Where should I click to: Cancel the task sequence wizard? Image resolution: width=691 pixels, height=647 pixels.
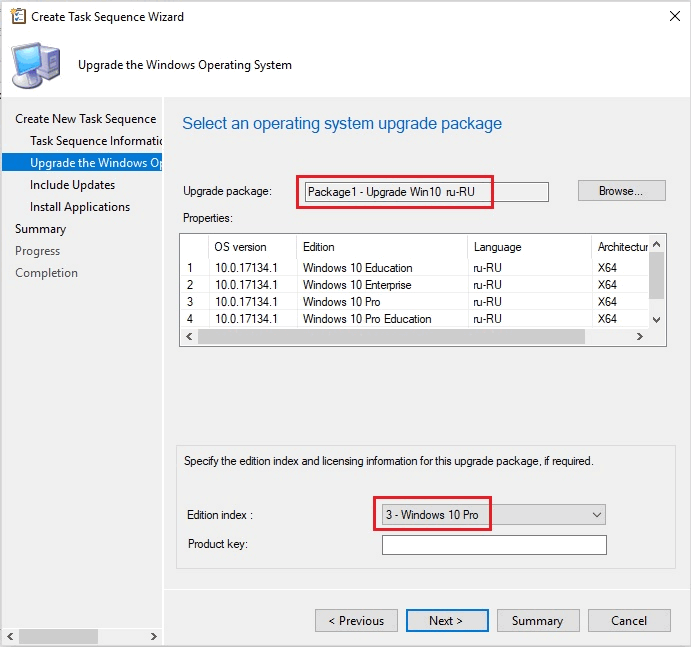629,621
